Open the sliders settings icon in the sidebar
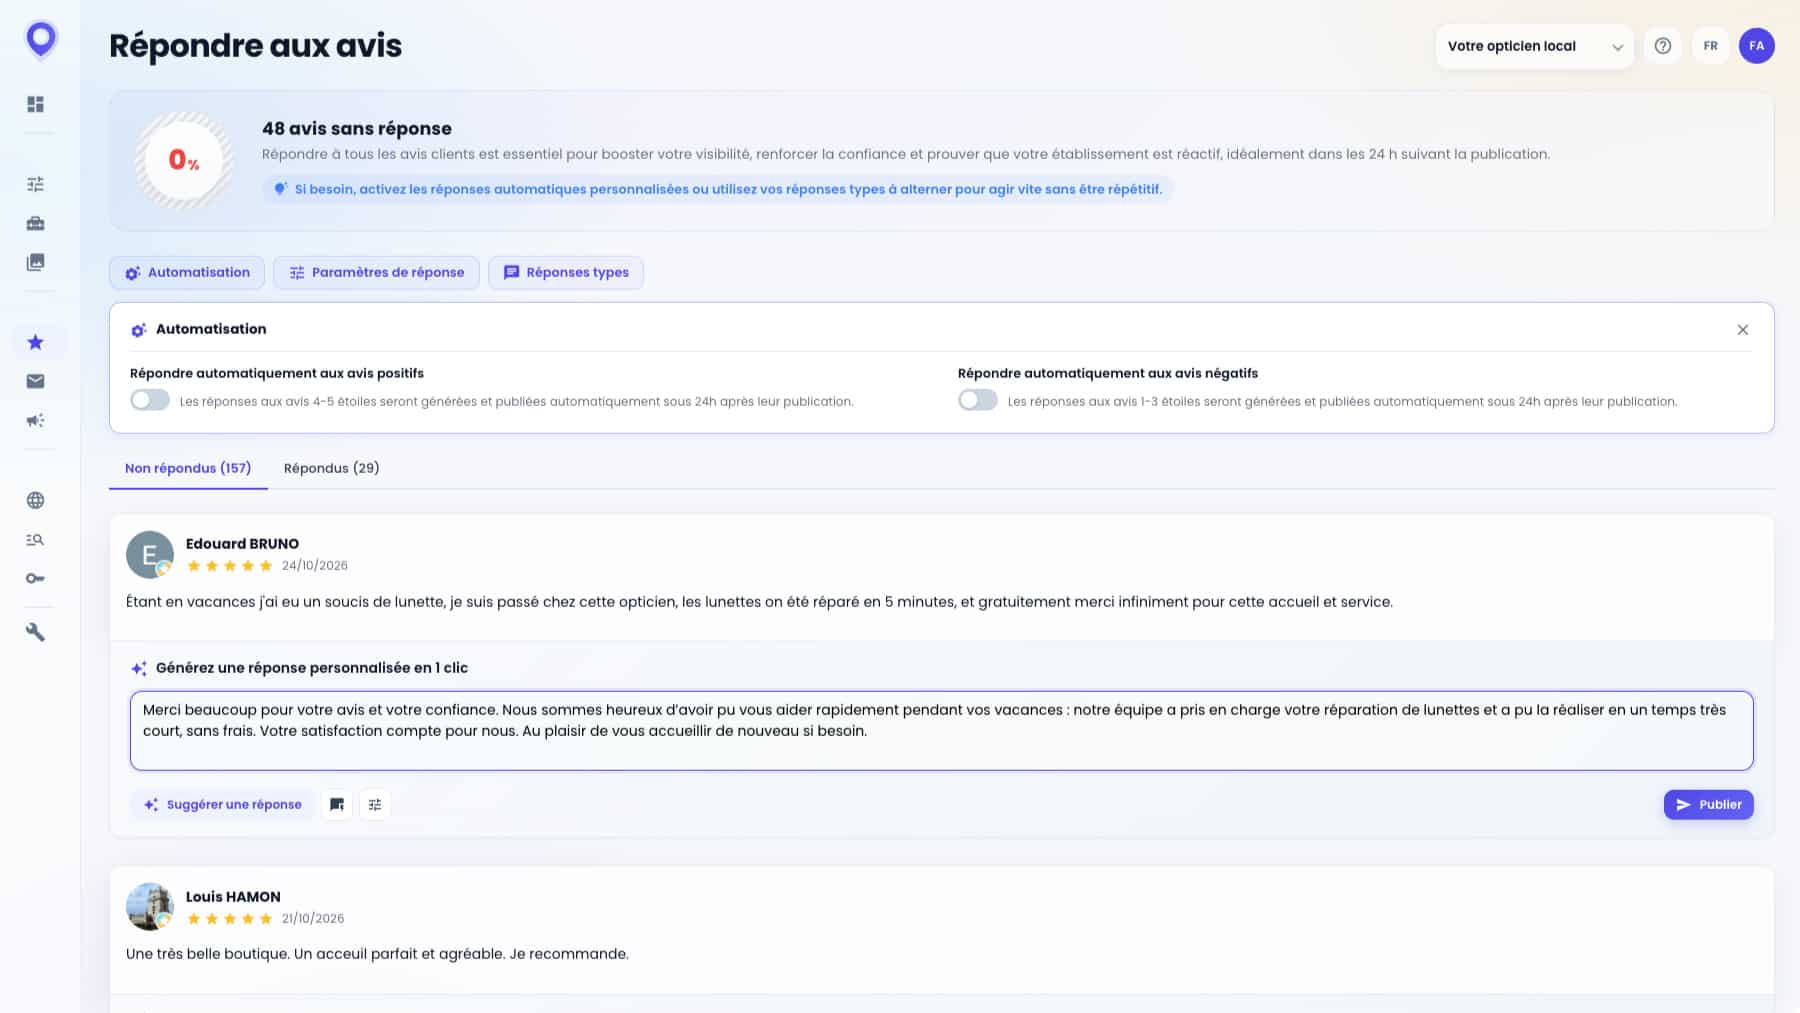This screenshot has height=1013, width=1800. tap(36, 184)
